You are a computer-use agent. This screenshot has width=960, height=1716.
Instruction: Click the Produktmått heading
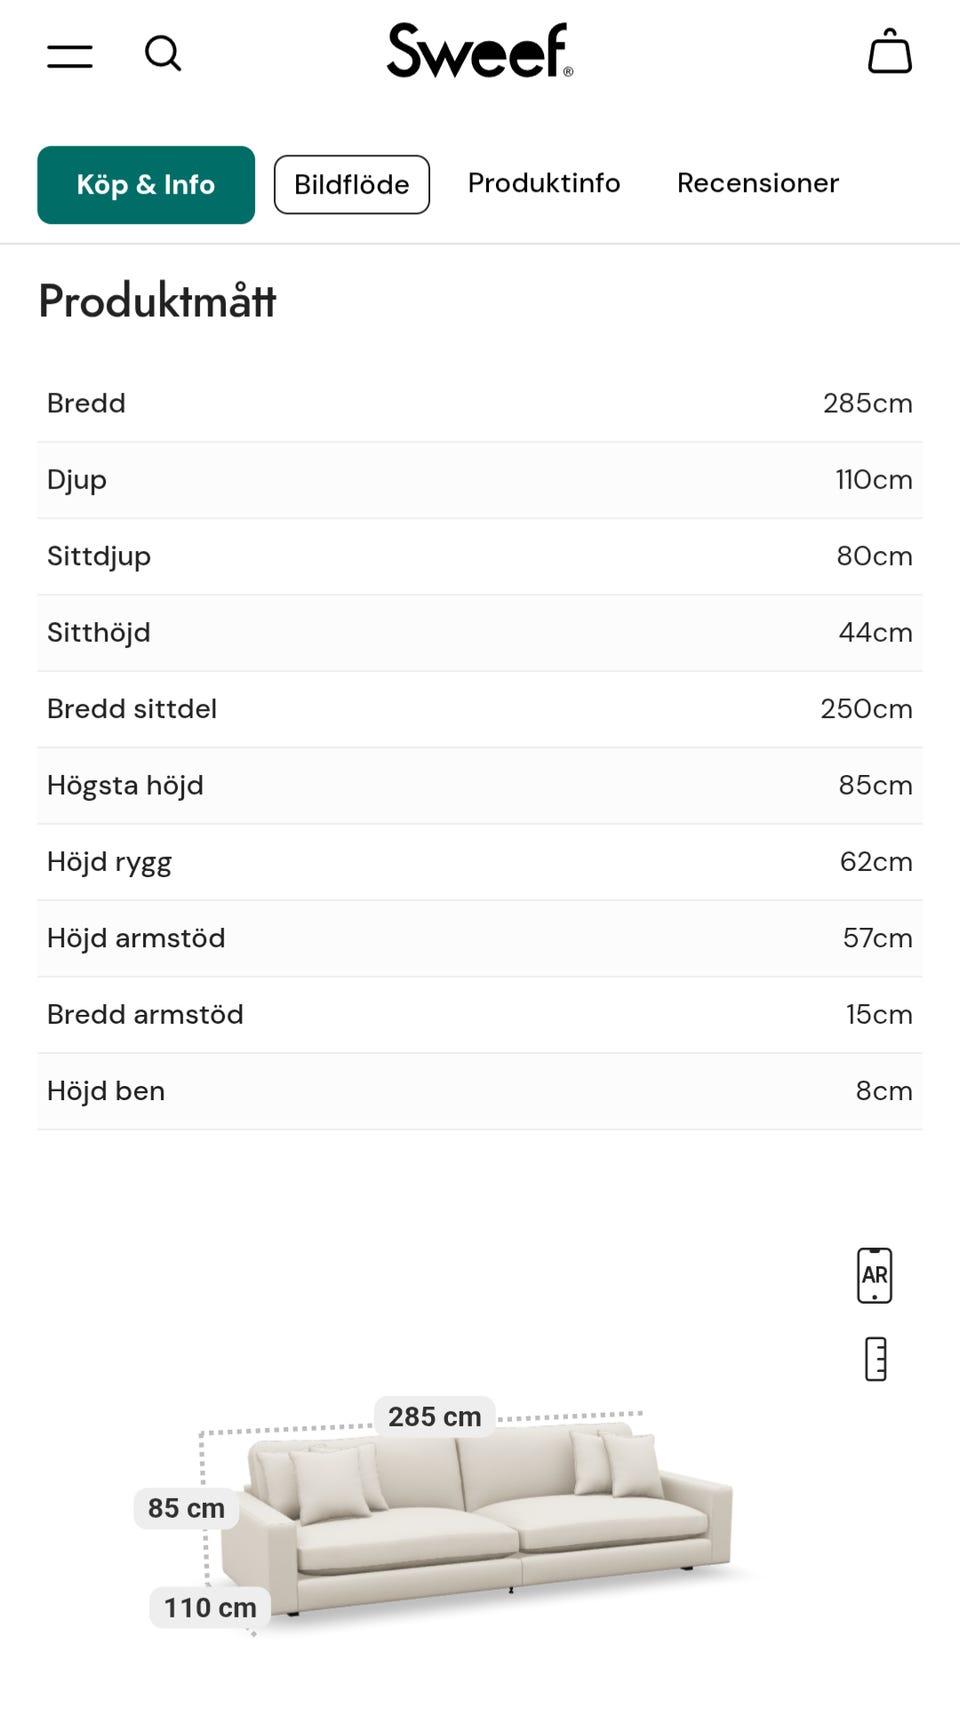tap(157, 301)
